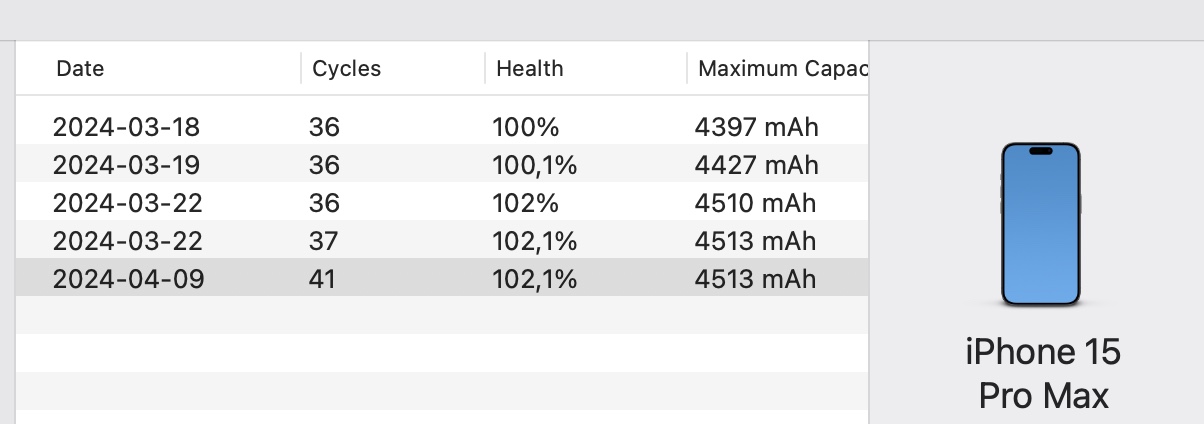Click the 41 cycles cell
Screen dimensions: 1204x424
(x=322, y=279)
